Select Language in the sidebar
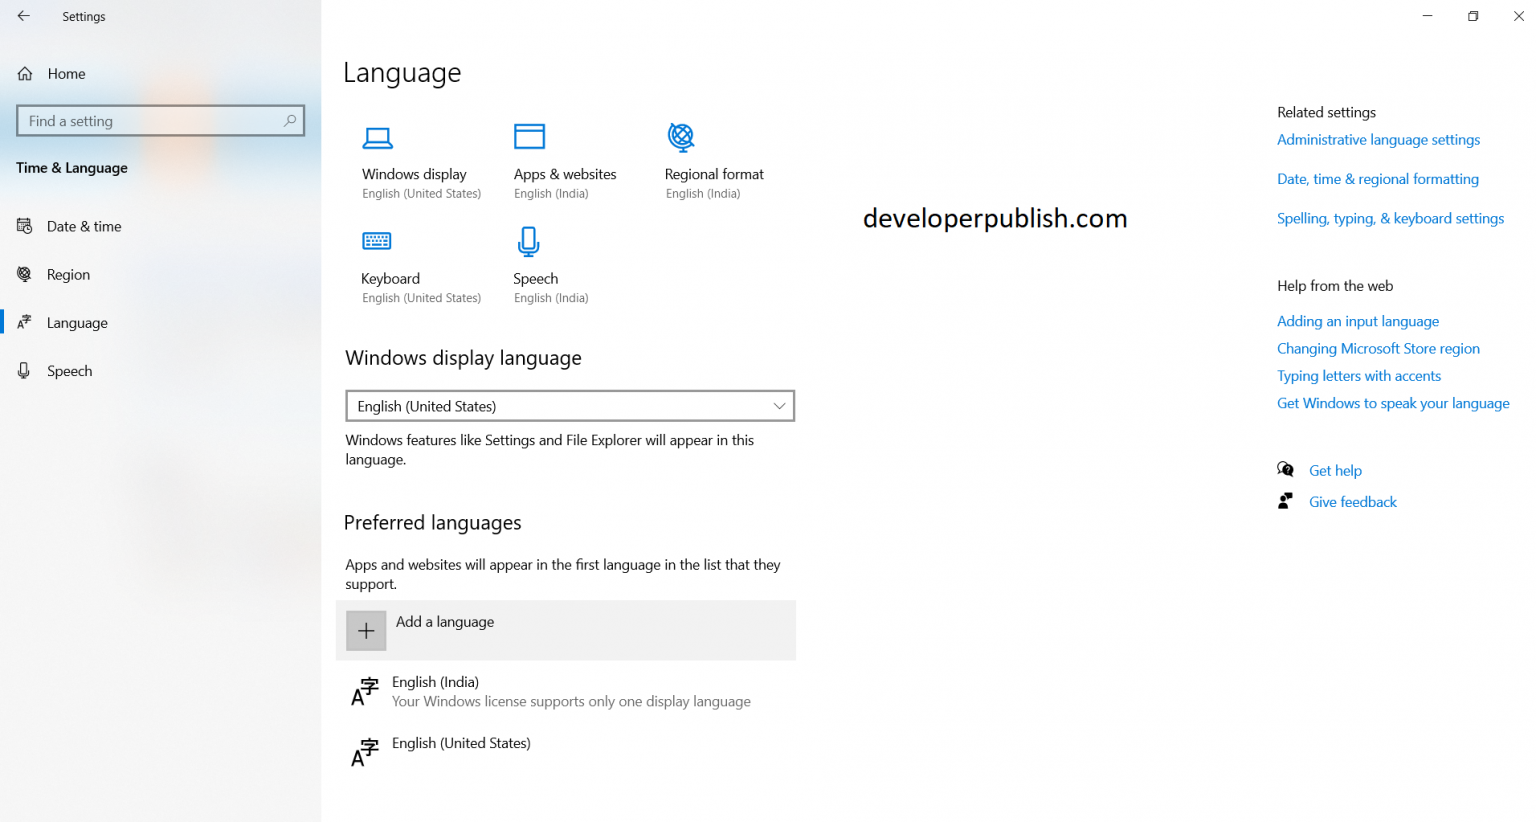This screenshot has height=822, width=1536. point(77,322)
